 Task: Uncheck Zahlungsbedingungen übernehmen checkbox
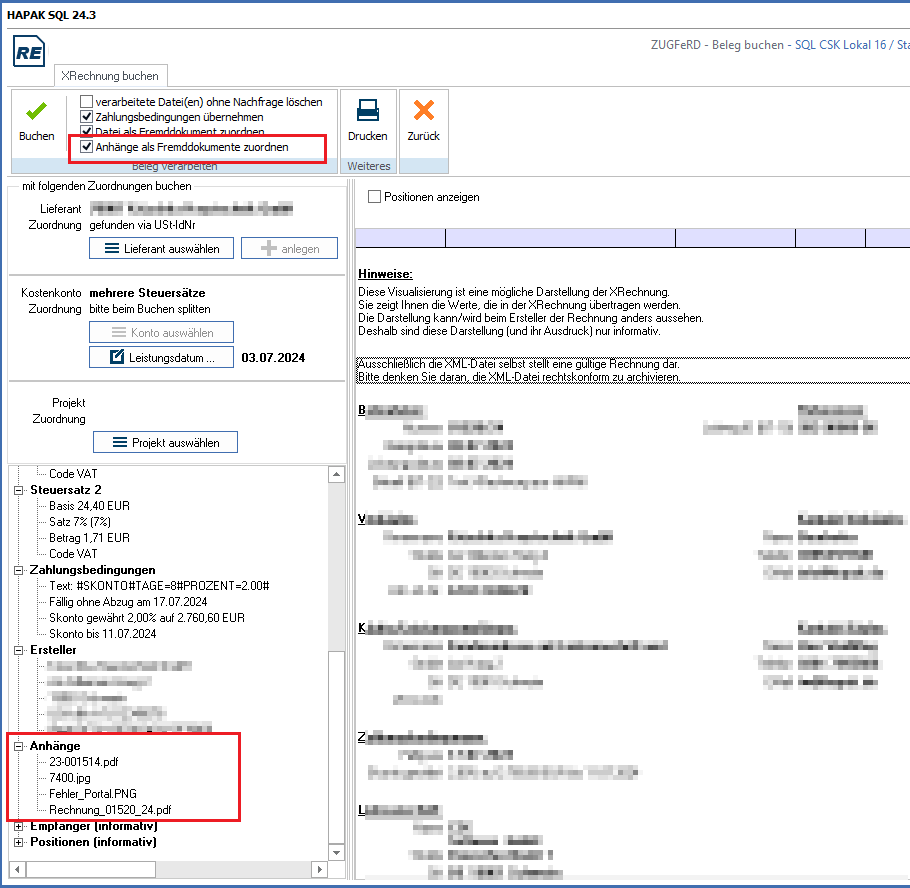tap(87, 117)
